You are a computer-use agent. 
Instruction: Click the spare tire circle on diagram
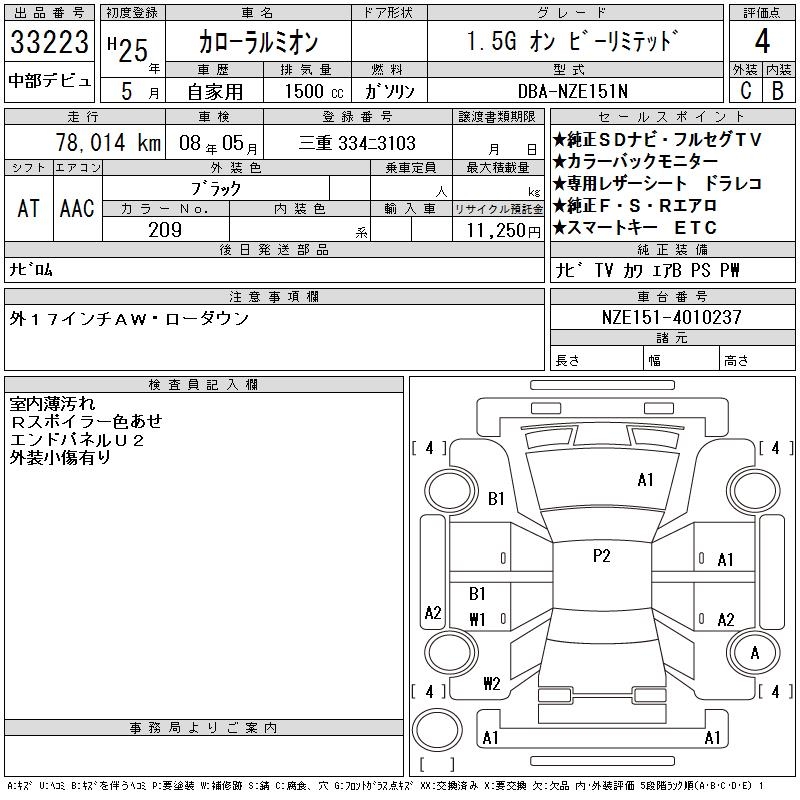(x=437, y=730)
